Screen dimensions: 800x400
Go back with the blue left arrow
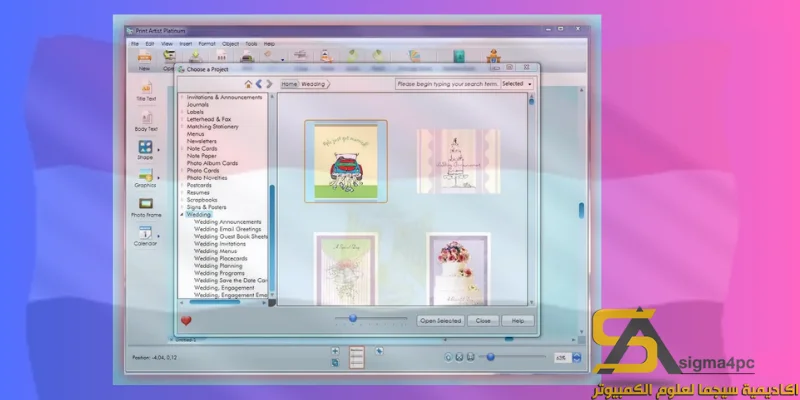coord(259,84)
